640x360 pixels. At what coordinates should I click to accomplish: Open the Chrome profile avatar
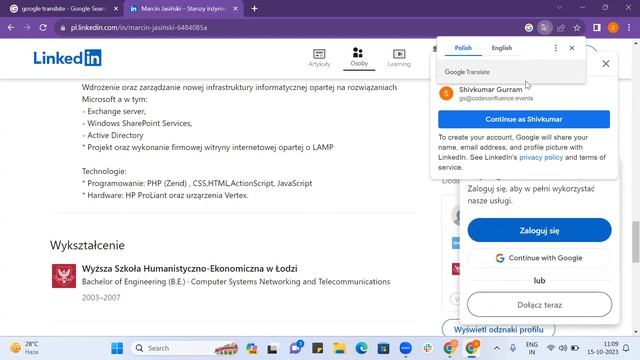coord(613,27)
